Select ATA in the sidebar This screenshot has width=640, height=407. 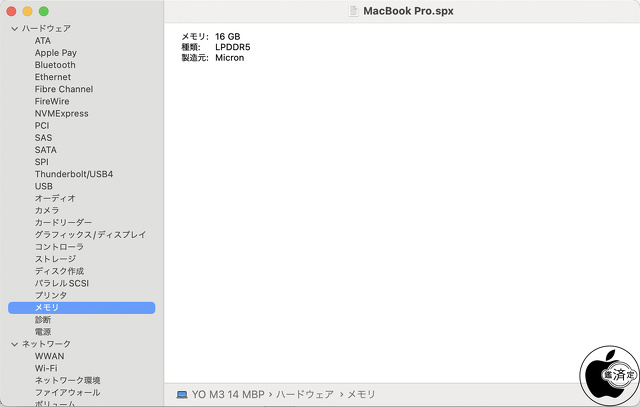tap(42, 41)
